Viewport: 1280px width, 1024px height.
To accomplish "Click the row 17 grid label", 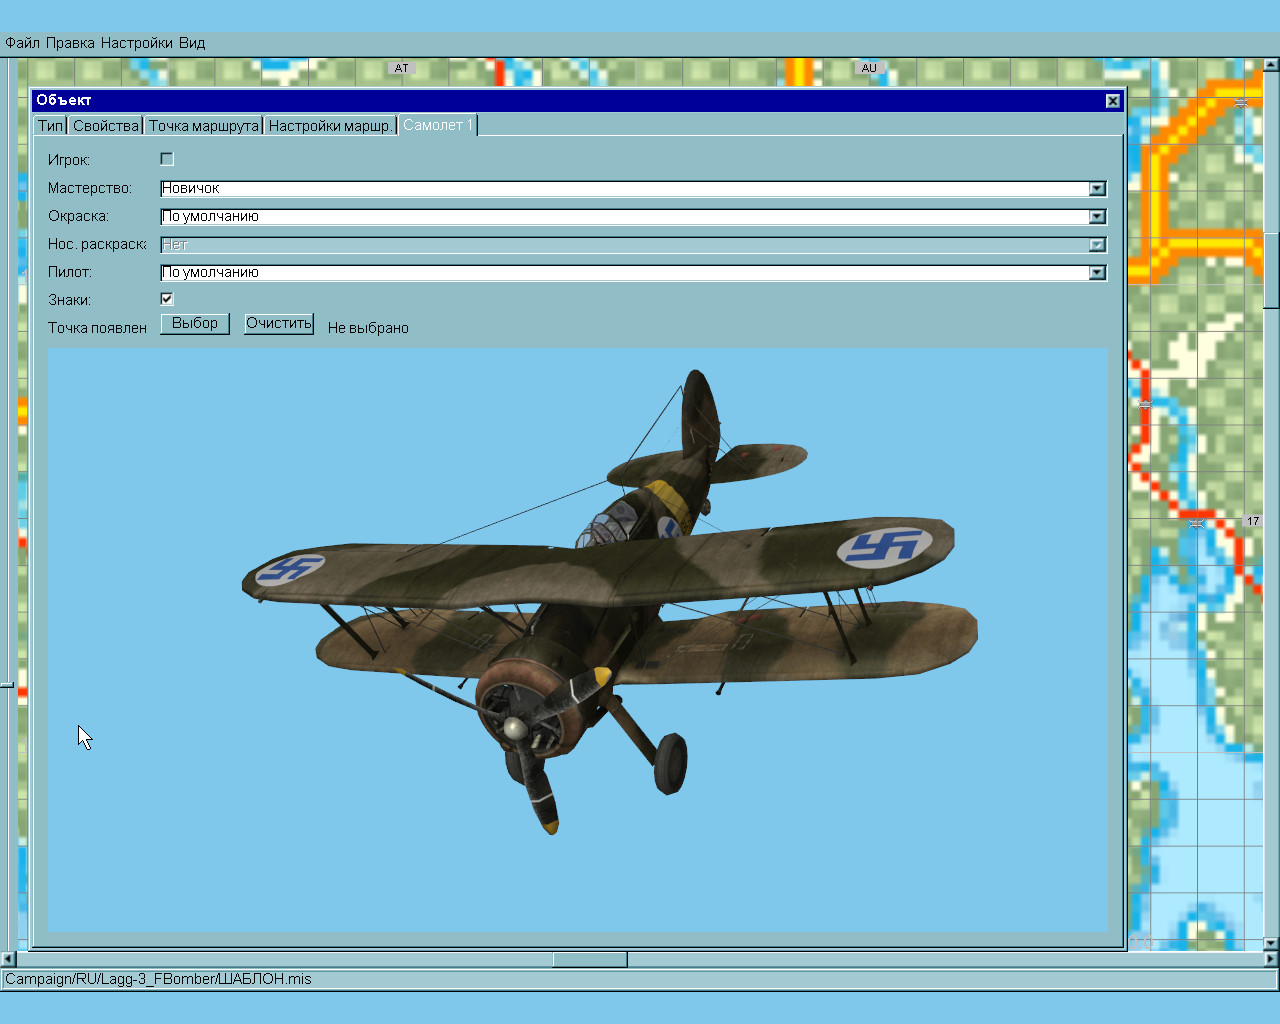I will 1253,521.
